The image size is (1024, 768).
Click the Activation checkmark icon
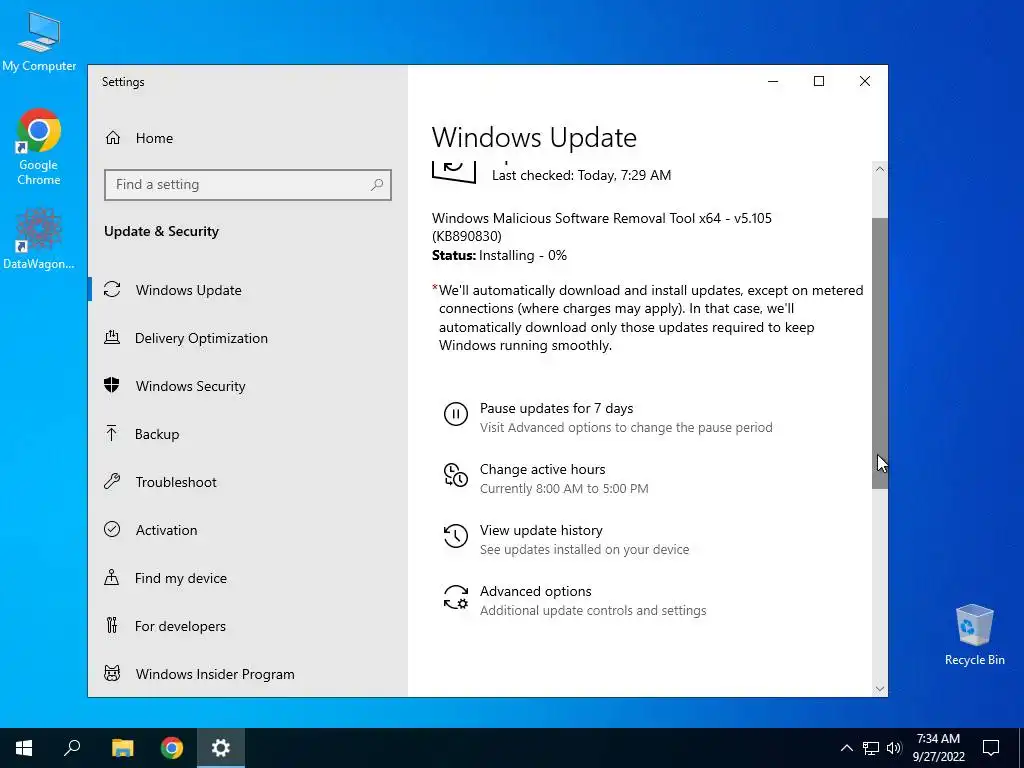112,529
